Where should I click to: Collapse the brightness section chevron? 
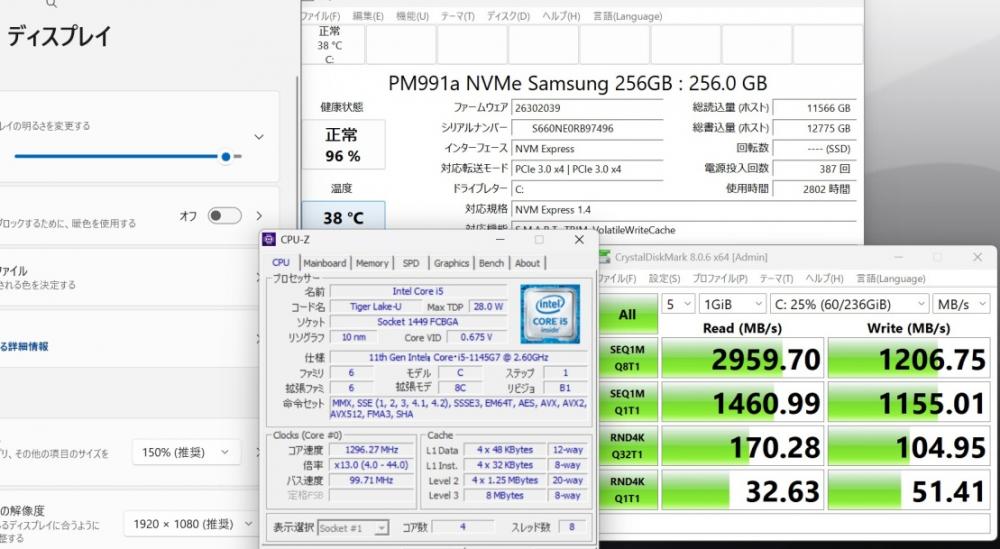259,136
